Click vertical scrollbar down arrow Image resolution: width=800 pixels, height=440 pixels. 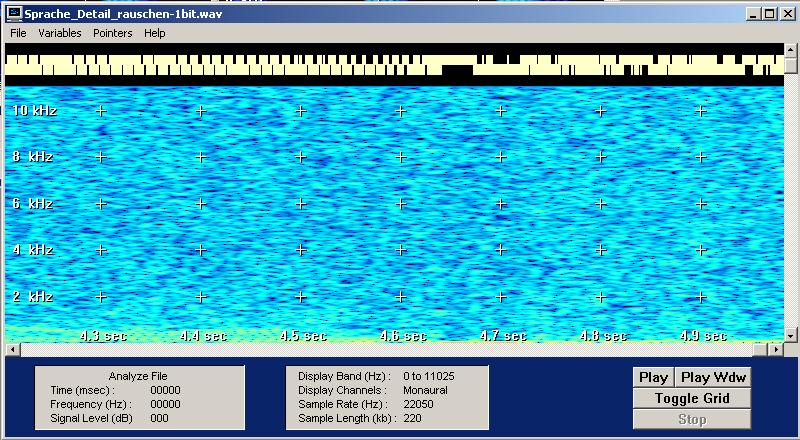tap(790, 335)
